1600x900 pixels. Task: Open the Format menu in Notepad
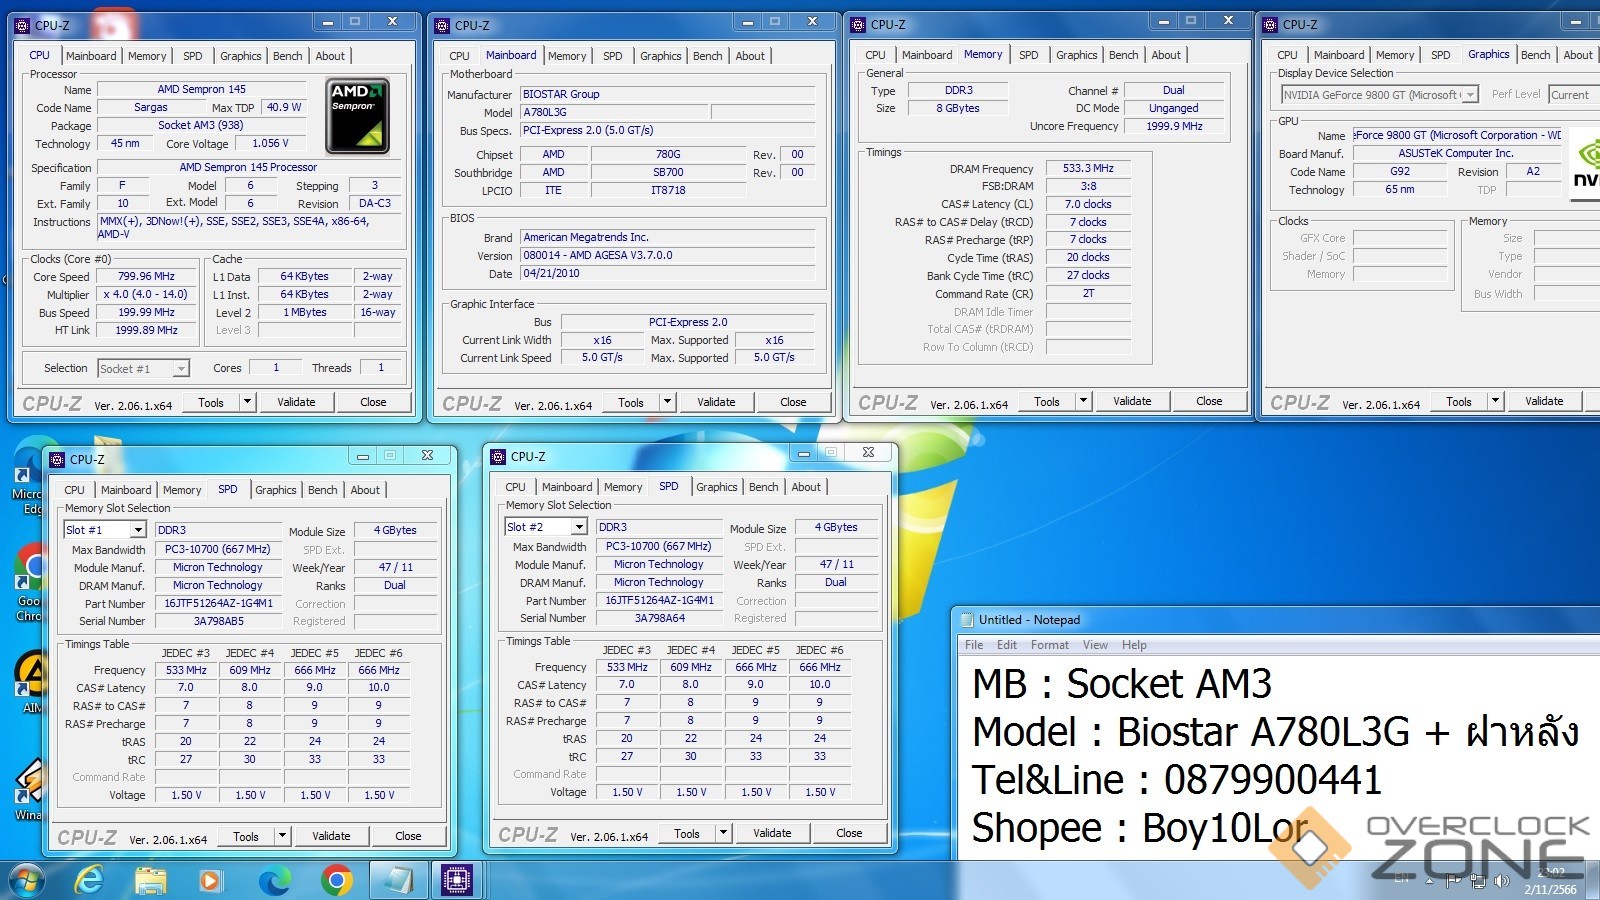point(1049,645)
